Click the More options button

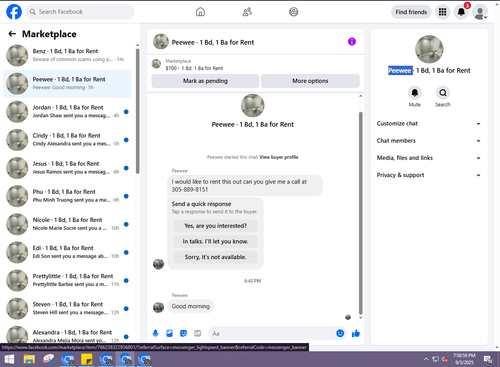tap(310, 81)
